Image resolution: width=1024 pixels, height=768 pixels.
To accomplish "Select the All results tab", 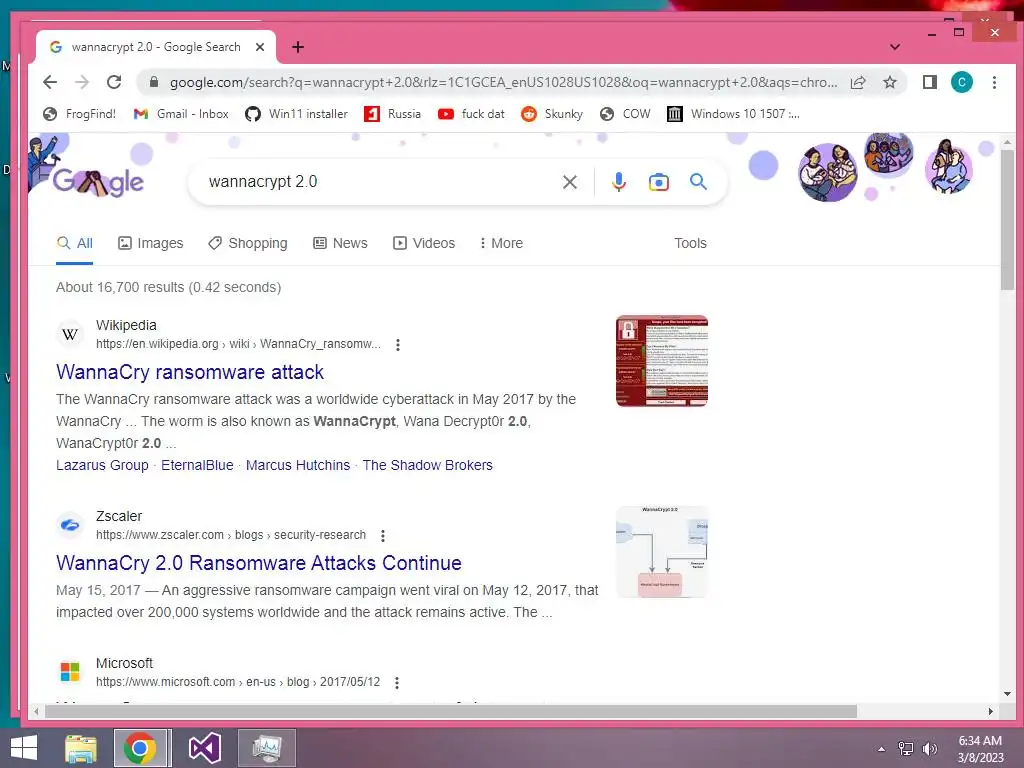I will [74, 244].
